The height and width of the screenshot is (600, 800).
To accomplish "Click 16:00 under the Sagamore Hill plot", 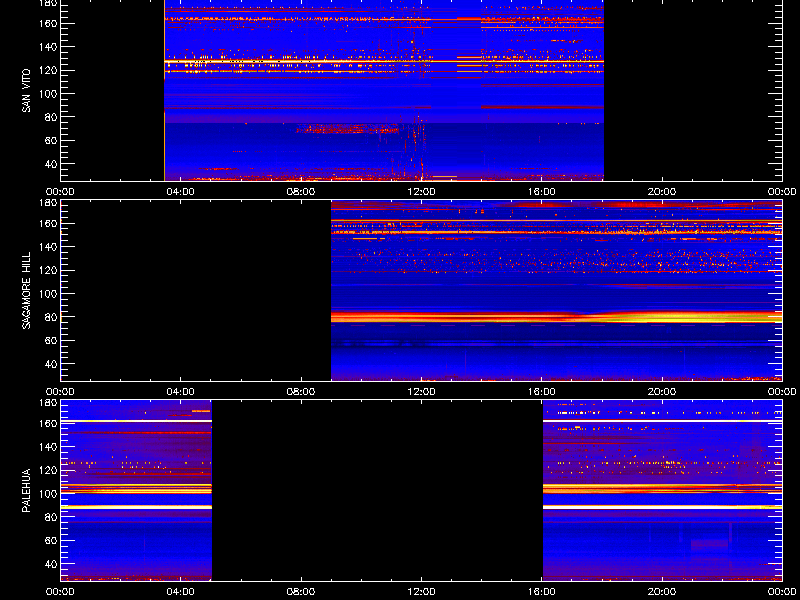I will pos(542,392).
